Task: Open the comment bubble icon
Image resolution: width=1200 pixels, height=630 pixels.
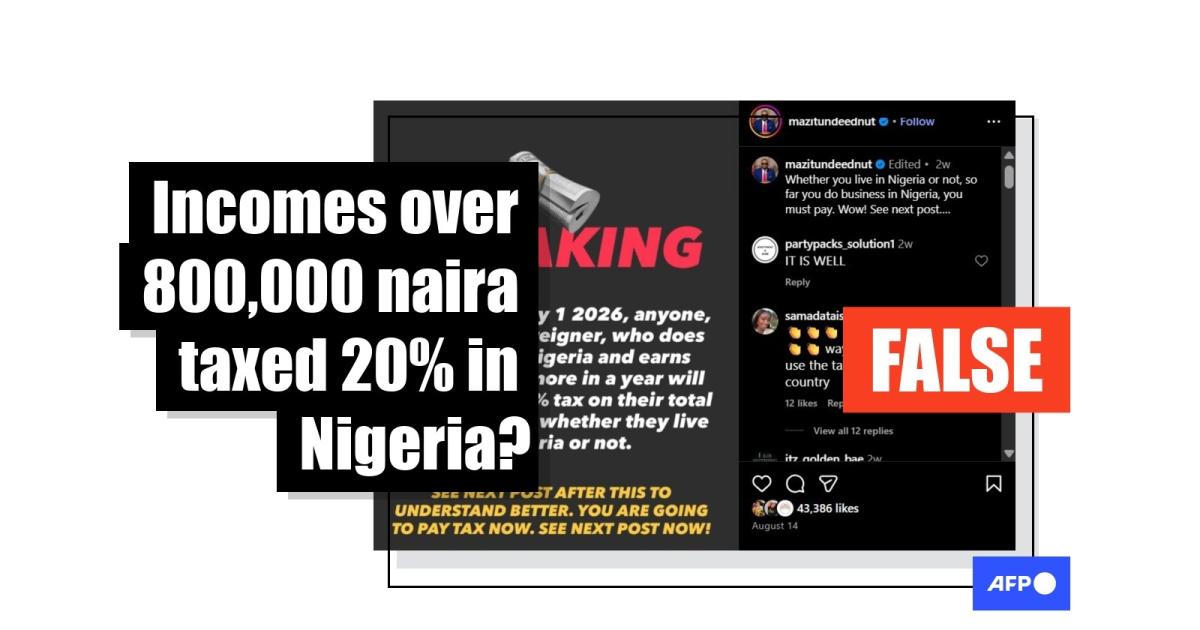Action: pyautogui.click(x=795, y=484)
